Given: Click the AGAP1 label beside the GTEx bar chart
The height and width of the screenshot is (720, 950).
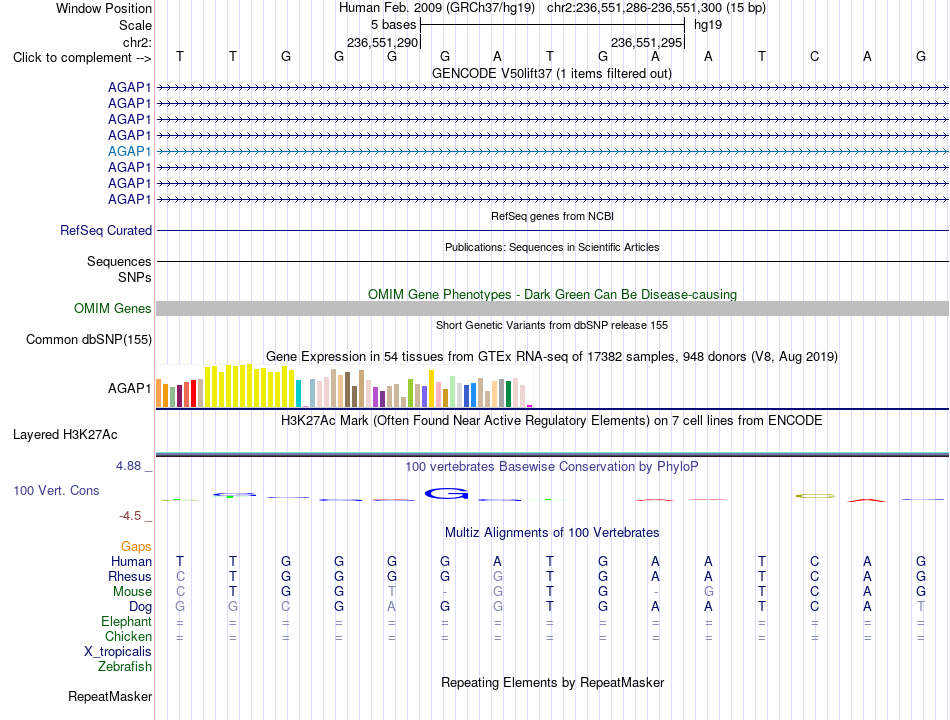Looking at the screenshot, I should pos(129,388).
